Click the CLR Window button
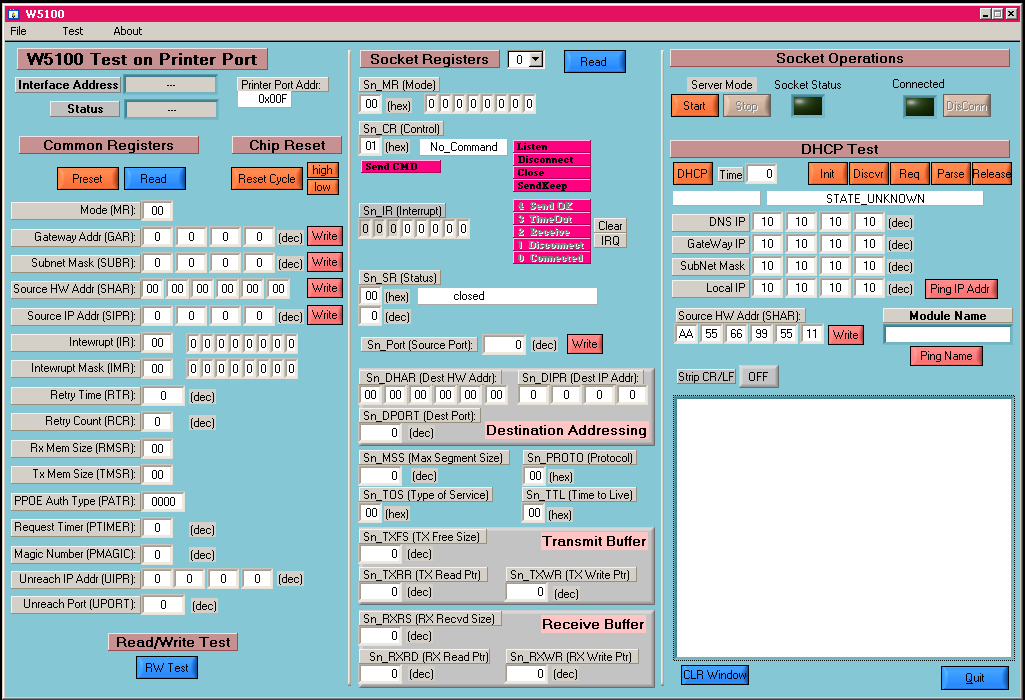This screenshot has width=1025, height=700. (x=715, y=675)
